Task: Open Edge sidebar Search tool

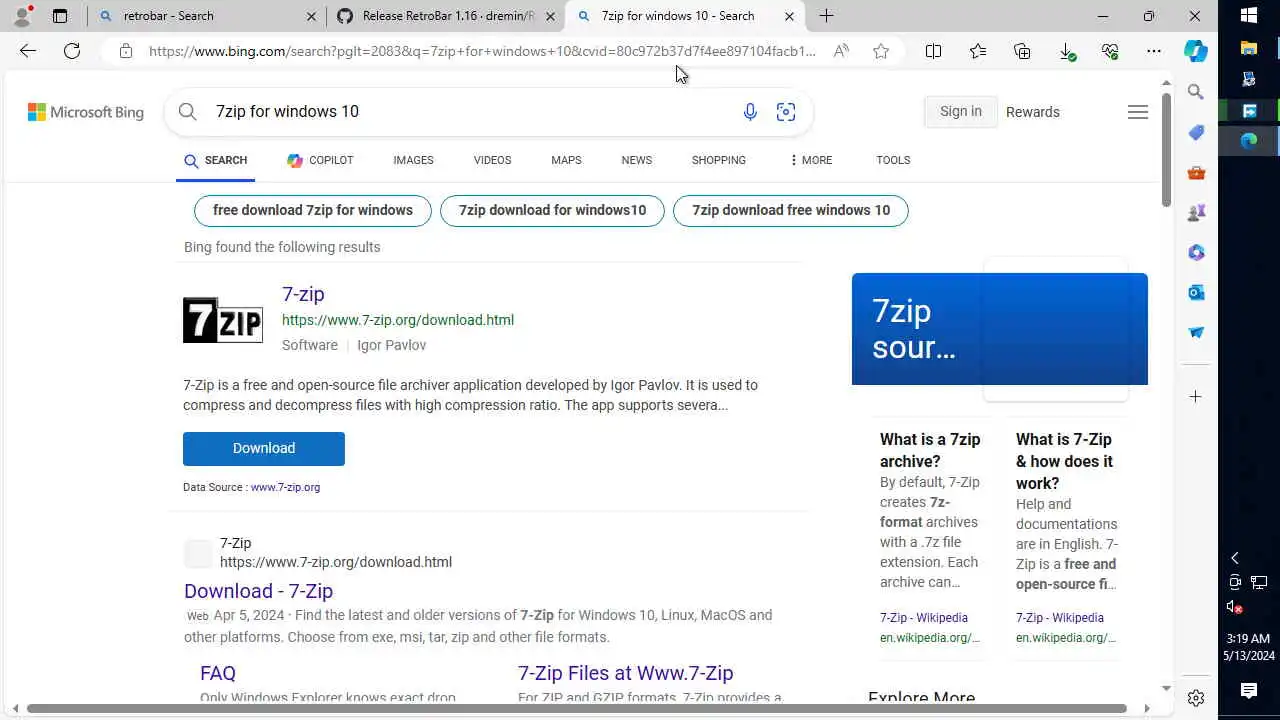Action: (1196, 92)
